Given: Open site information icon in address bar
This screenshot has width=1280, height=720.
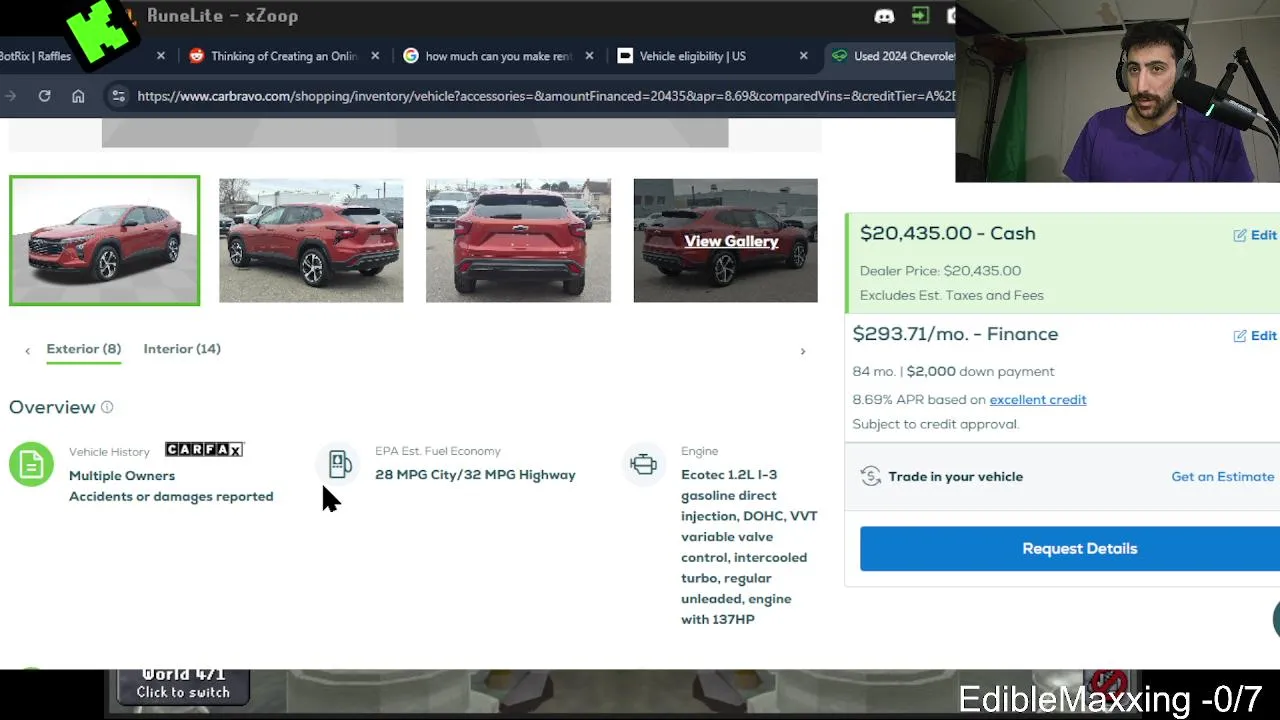Looking at the screenshot, I should coord(118,96).
